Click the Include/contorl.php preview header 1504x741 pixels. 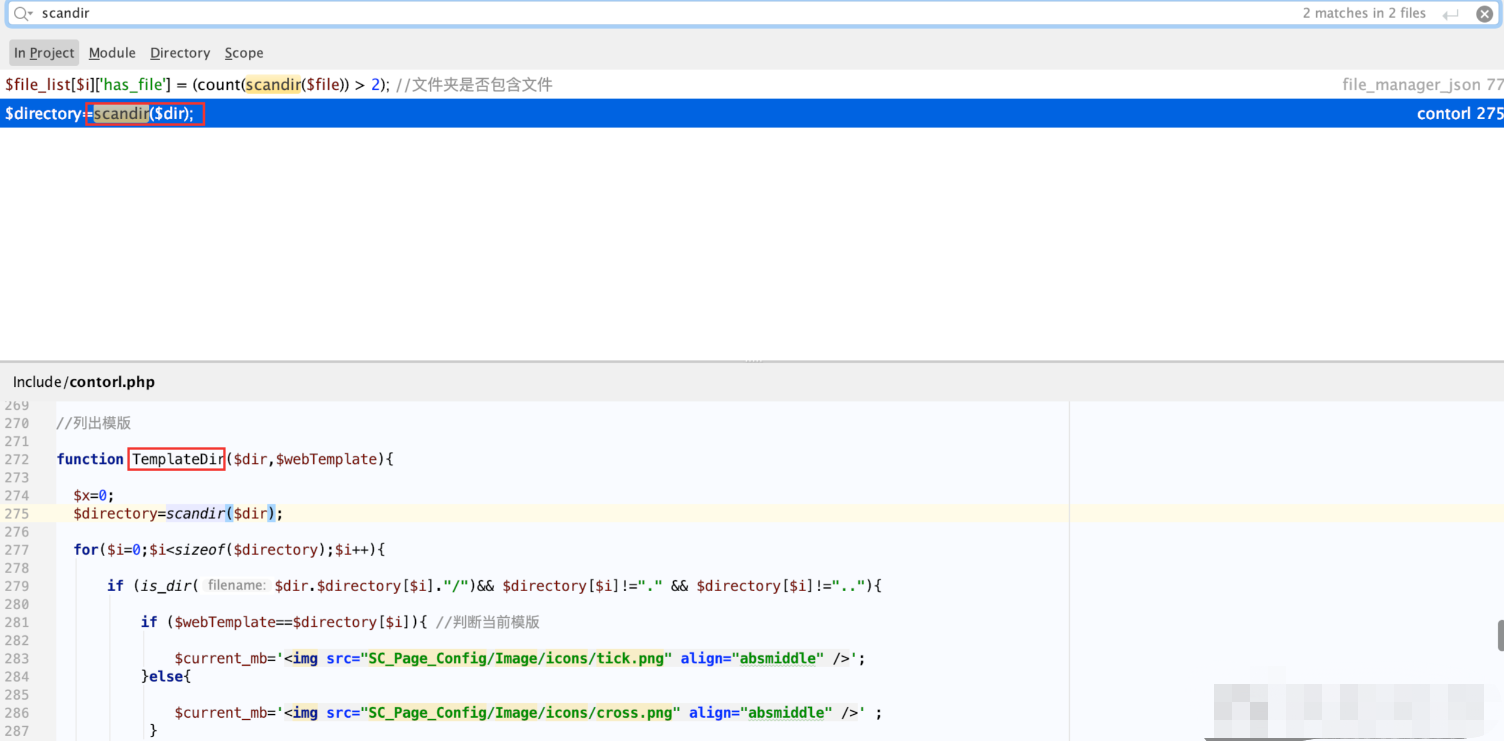coord(83,381)
